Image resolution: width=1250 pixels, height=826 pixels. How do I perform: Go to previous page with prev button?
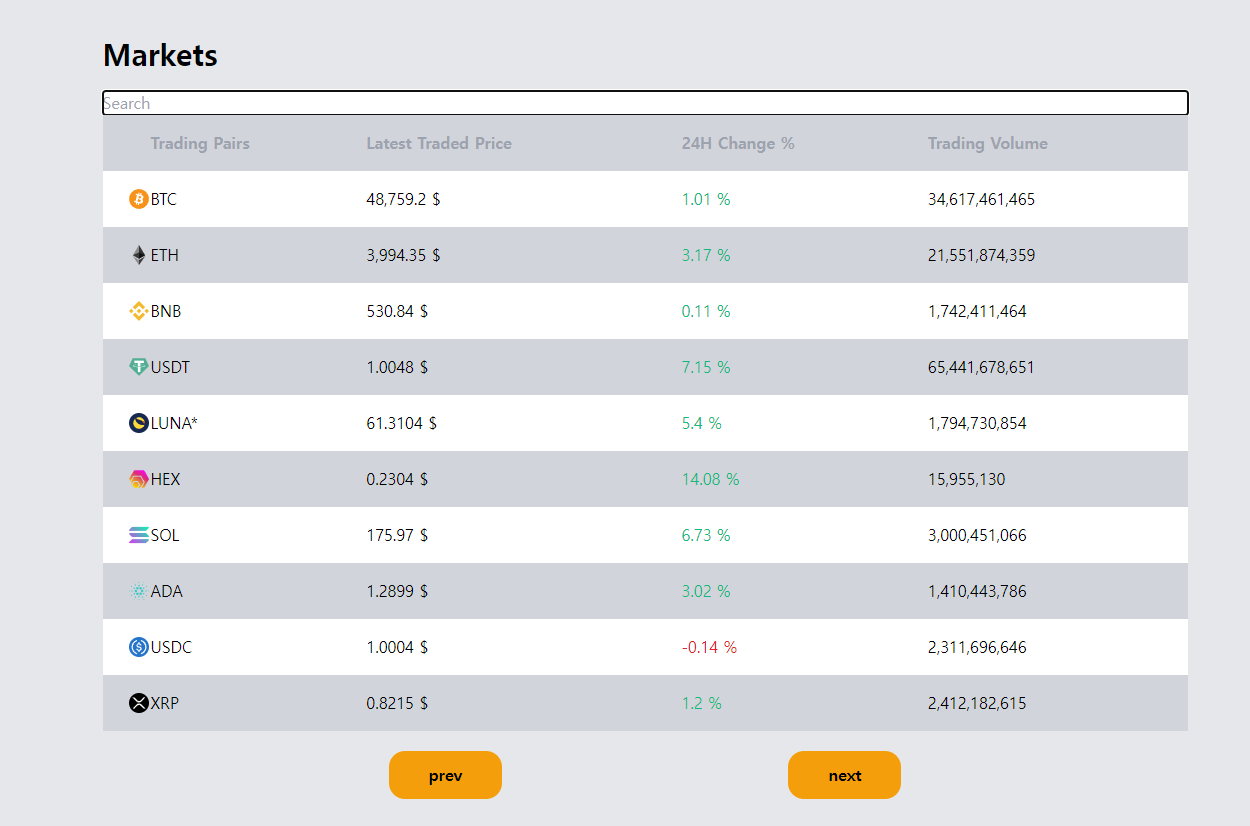(x=445, y=775)
